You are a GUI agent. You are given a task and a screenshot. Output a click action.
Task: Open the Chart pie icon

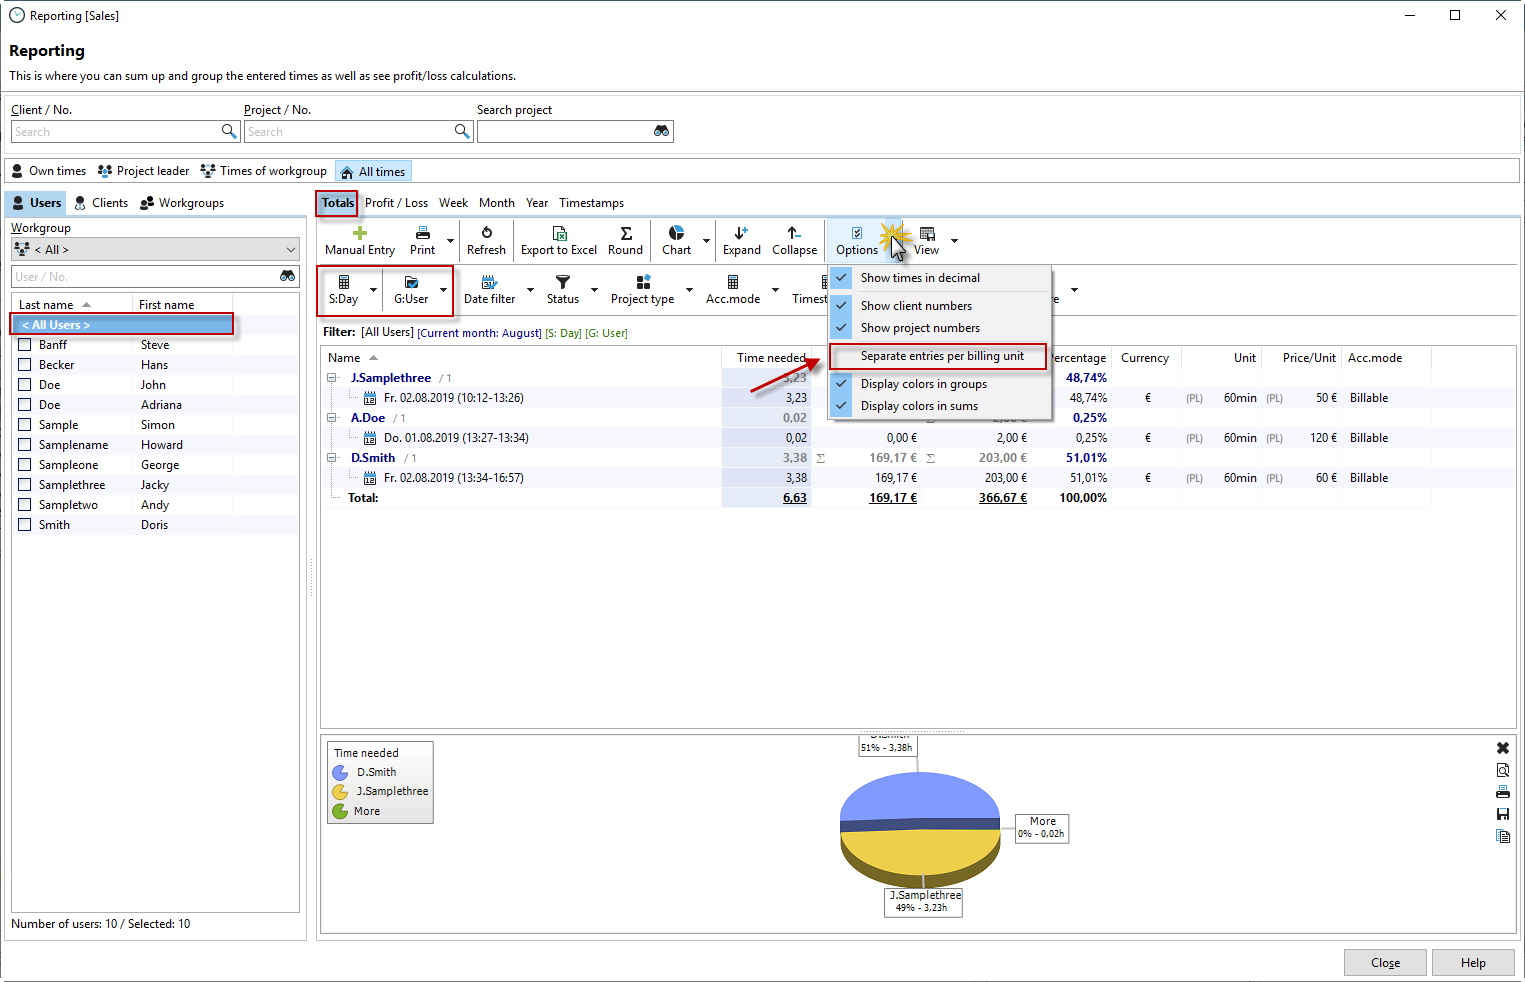pyautogui.click(x=677, y=233)
